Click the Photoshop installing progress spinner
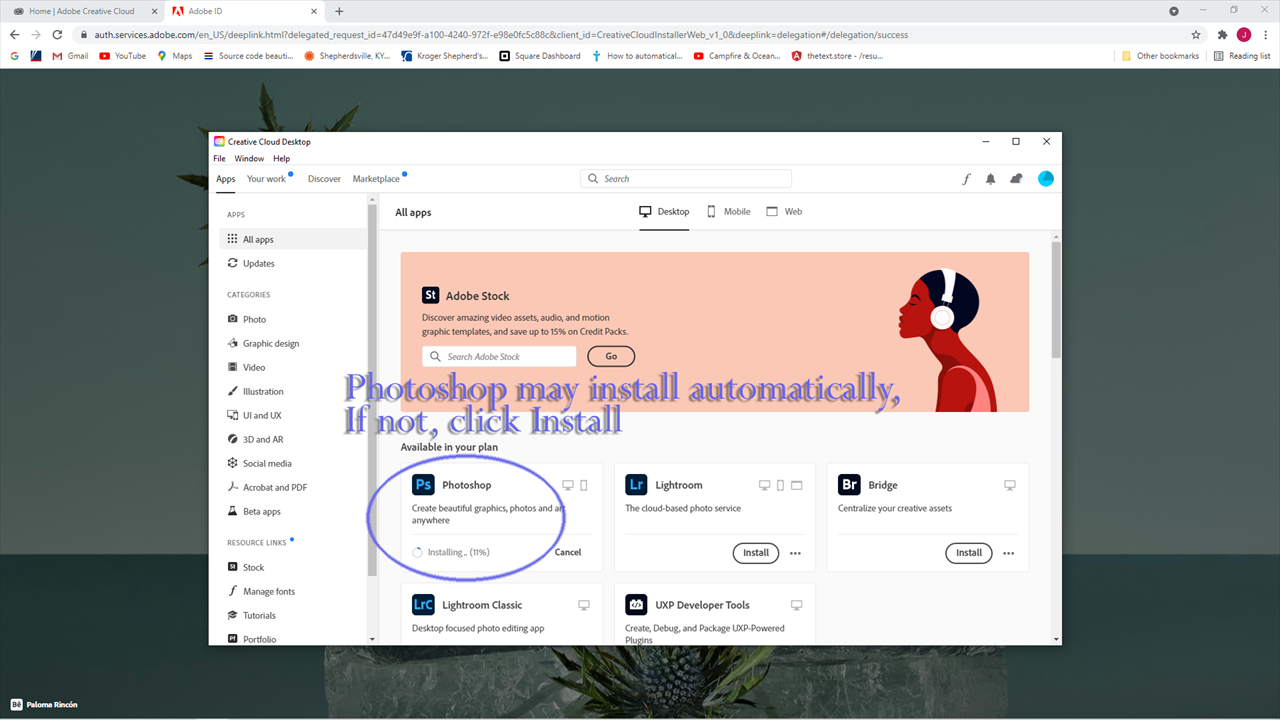This screenshot has width=1280, height=720. pos(418,552)
